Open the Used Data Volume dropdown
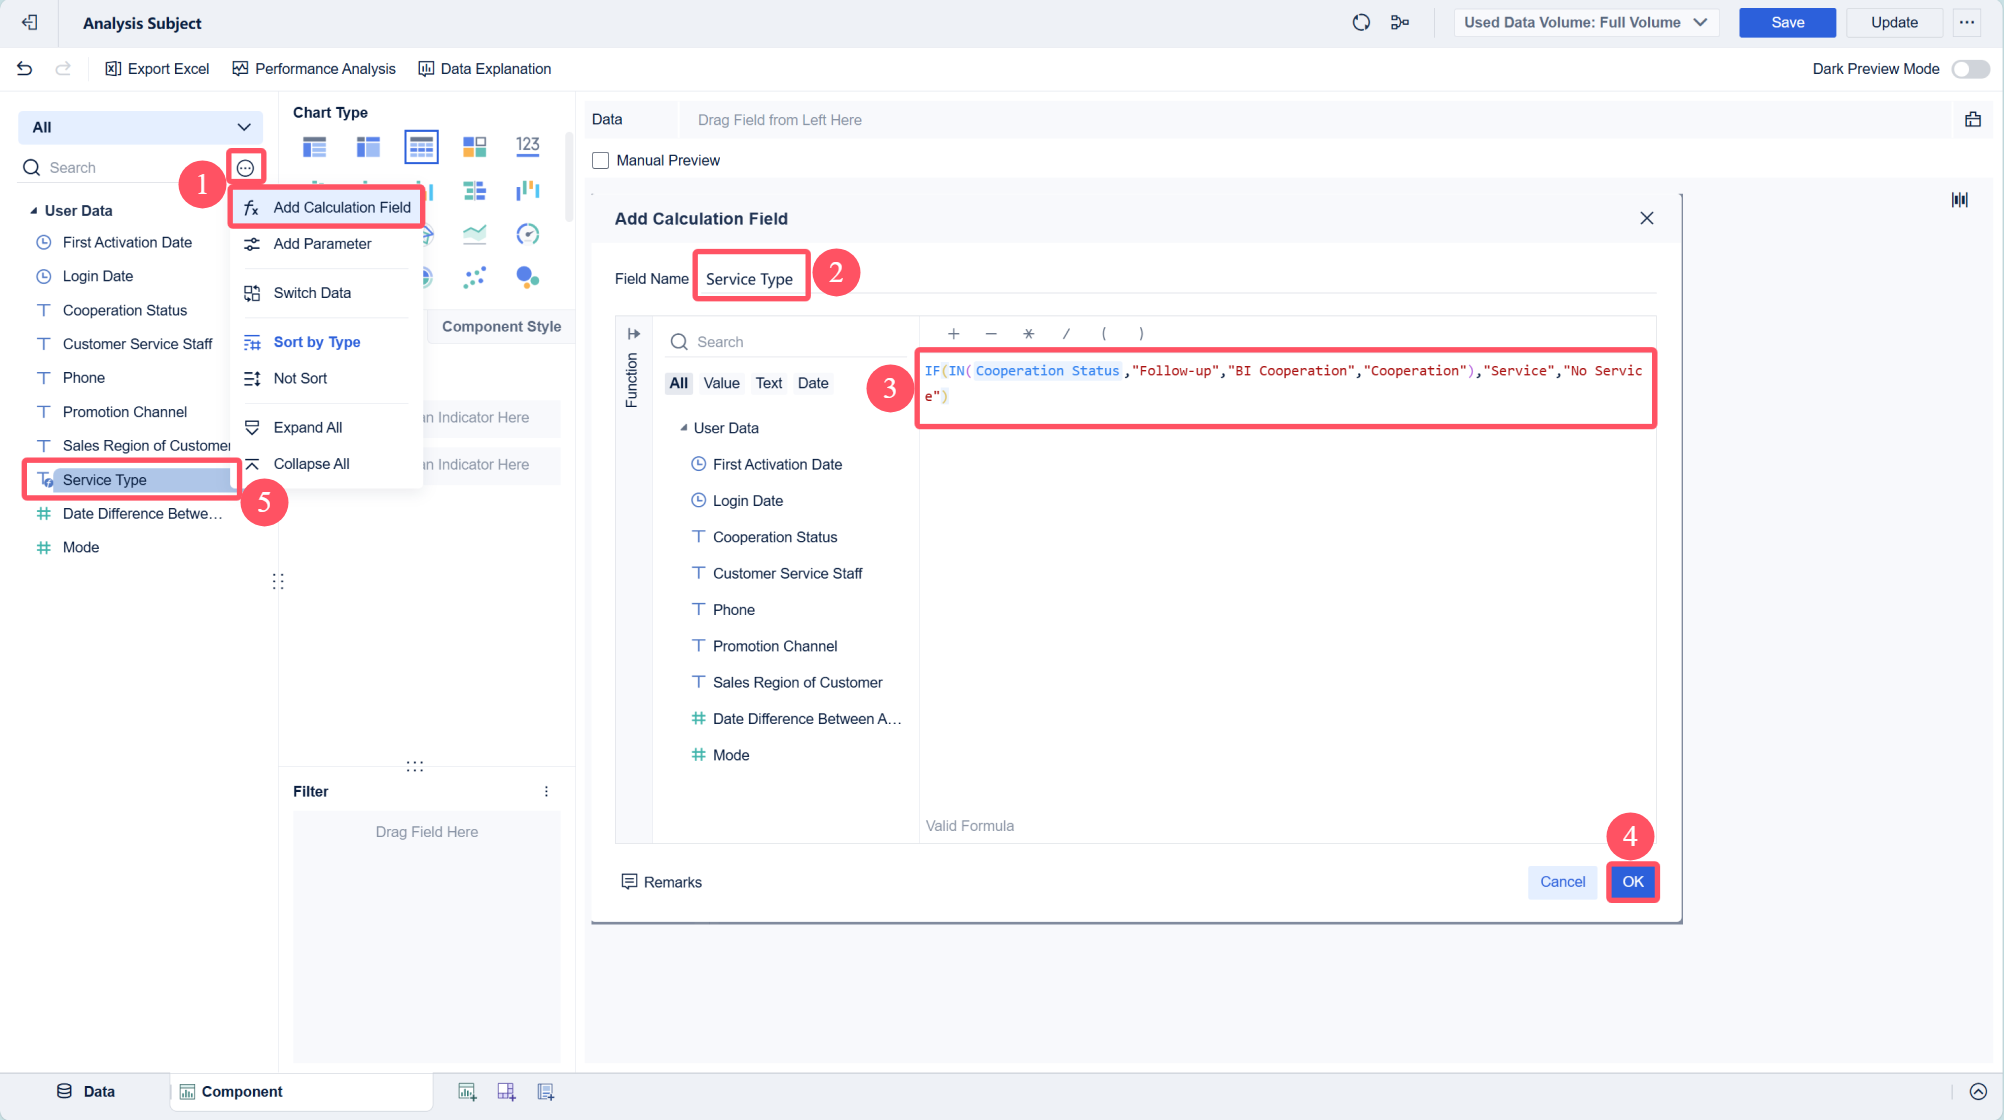Screen dimensions: 2004x1120 click(1585, 22)
